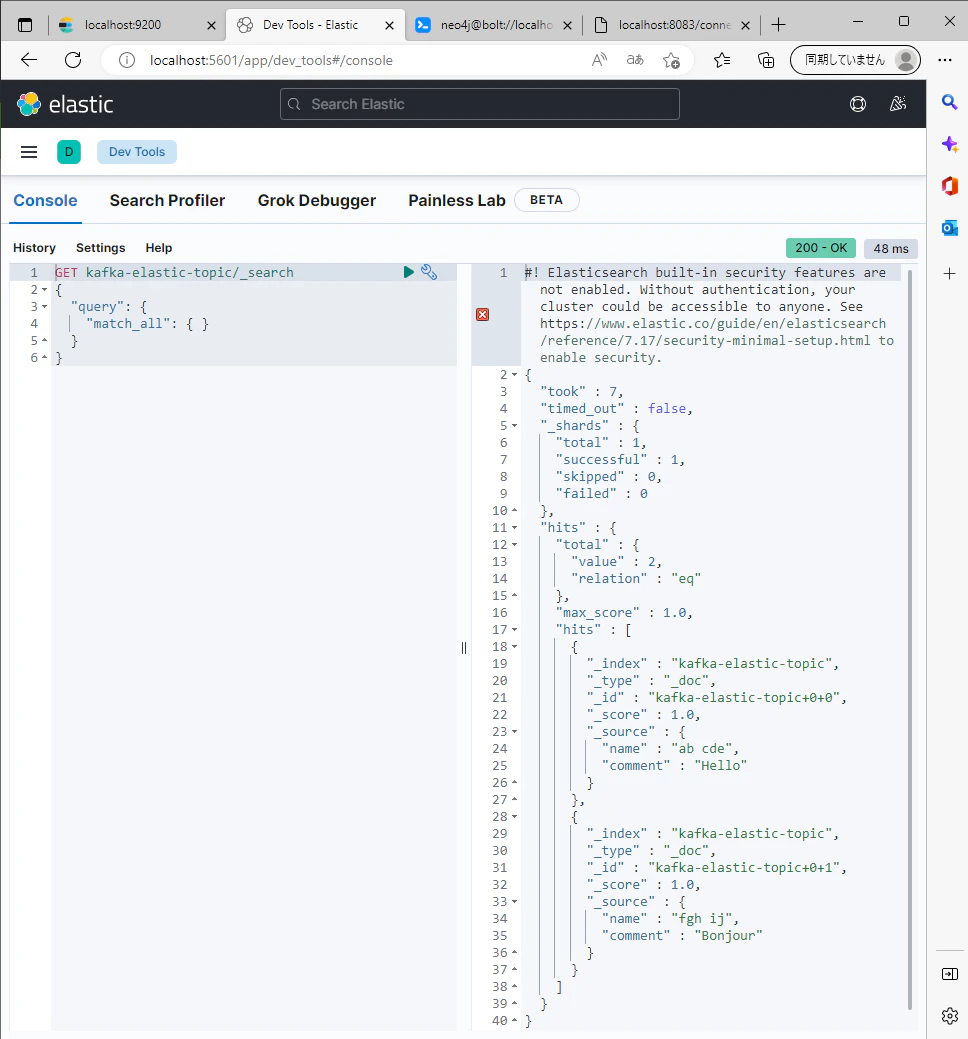Switch to the Grok Debugger tab
Screen dimensions: 968x1039
click(x=317, y=200)
